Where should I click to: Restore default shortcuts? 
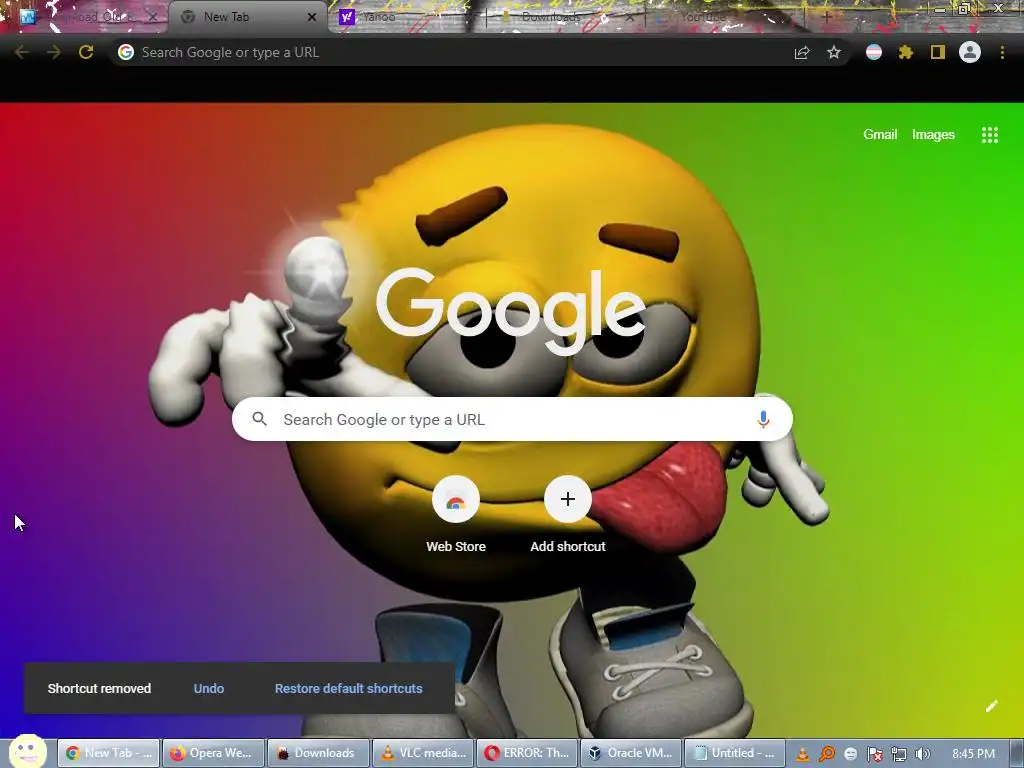point(349,688)
